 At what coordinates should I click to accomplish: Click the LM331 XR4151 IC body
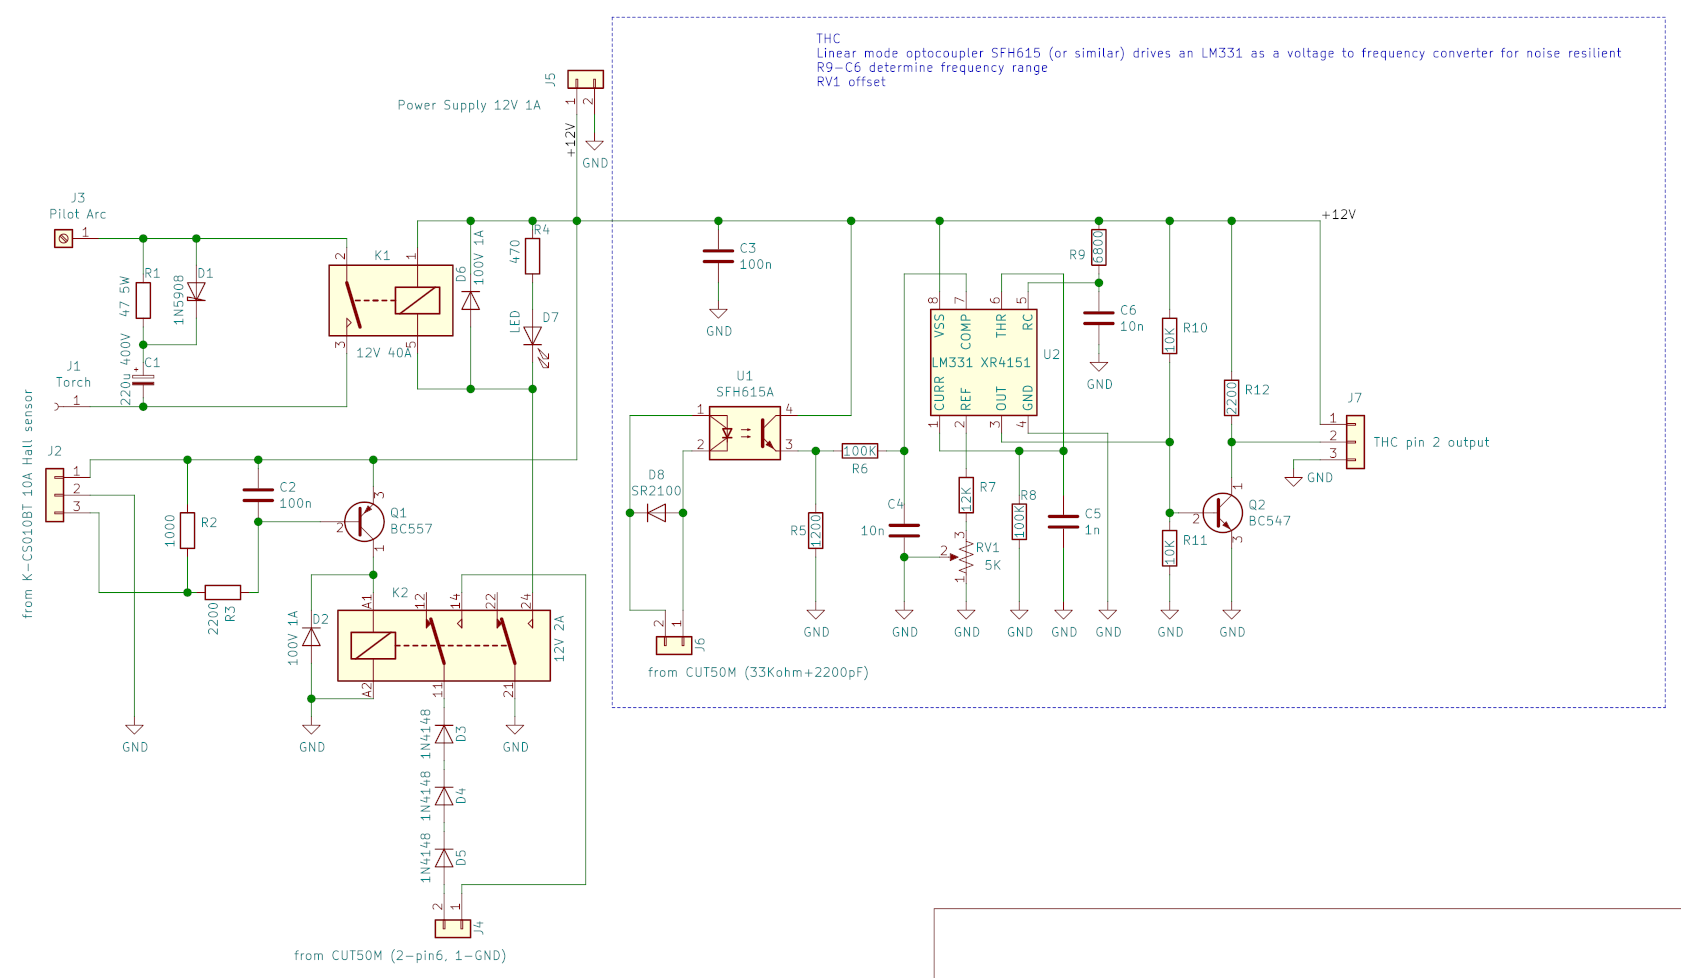(x=983, y=362)
